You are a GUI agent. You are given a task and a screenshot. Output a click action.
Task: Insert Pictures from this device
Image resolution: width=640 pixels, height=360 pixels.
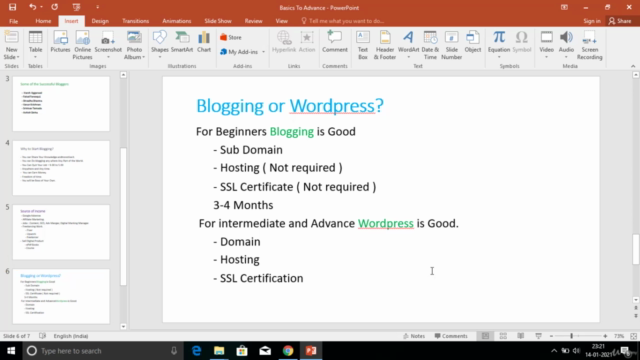[x=60, y=42]
